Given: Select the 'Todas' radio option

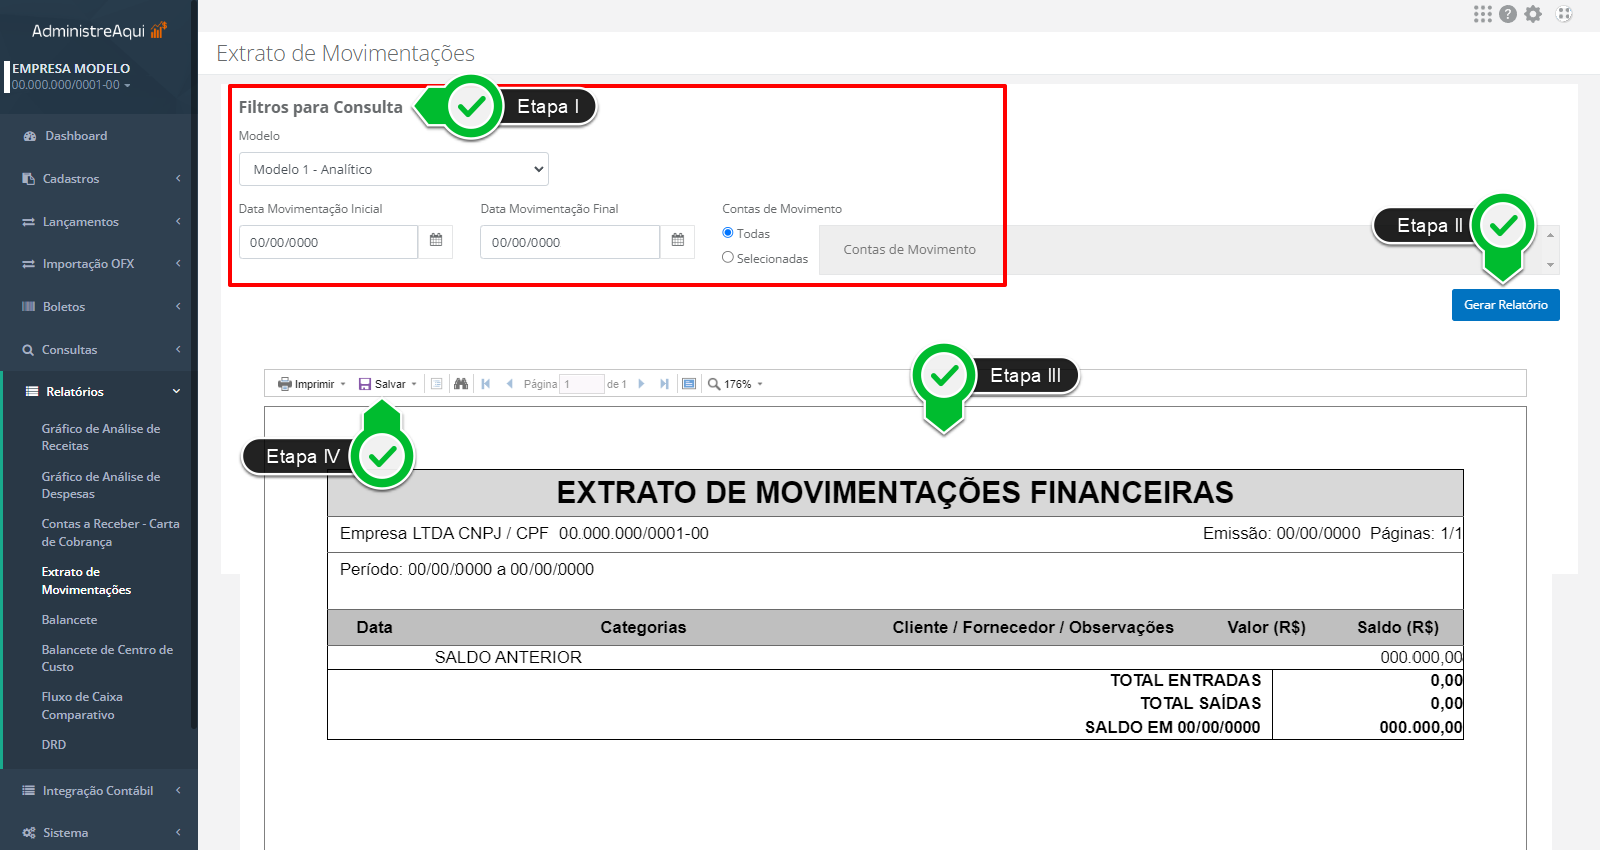Looking at the screenshot, I should tap(728, 233).
